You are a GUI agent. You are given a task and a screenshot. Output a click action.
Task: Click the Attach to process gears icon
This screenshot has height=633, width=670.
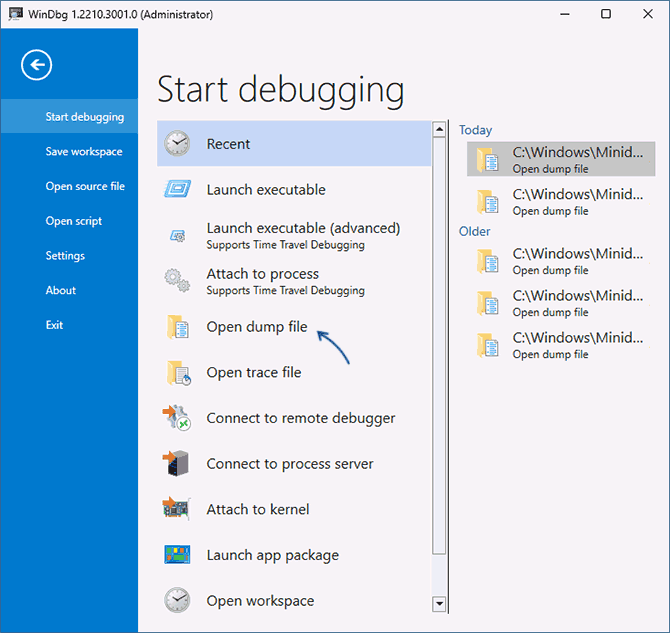pos(177,281)
